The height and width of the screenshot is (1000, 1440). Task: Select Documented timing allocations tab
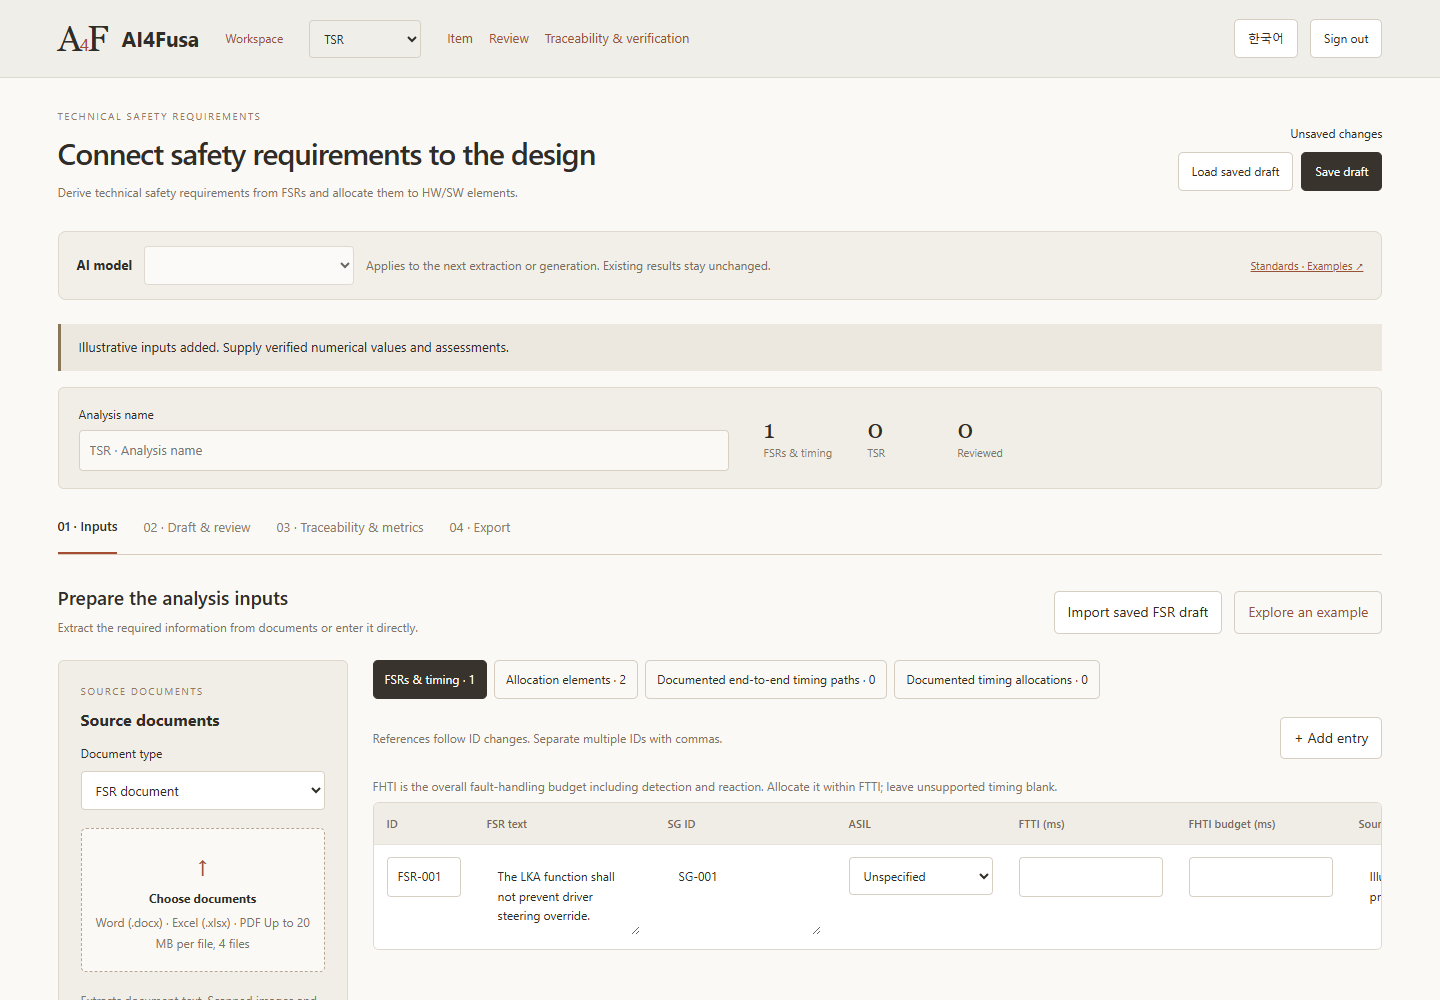[997, 680]
